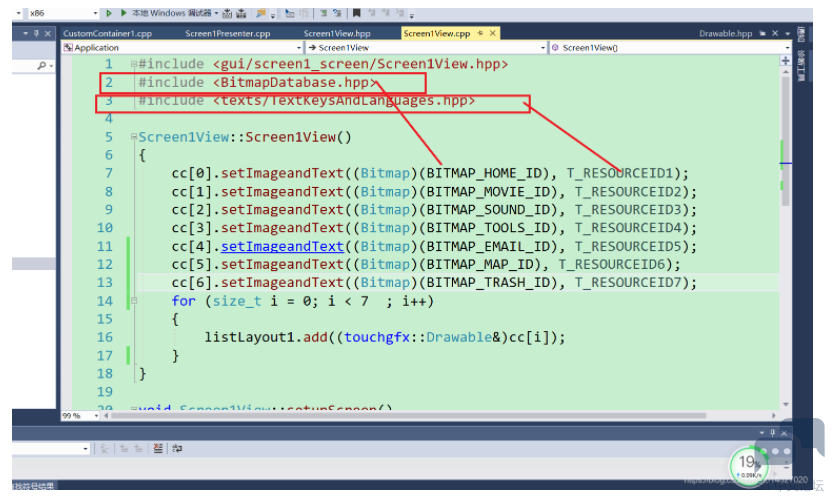Toggle word wrap in bottom panel
Screen dimensions: 833x501
177,448
